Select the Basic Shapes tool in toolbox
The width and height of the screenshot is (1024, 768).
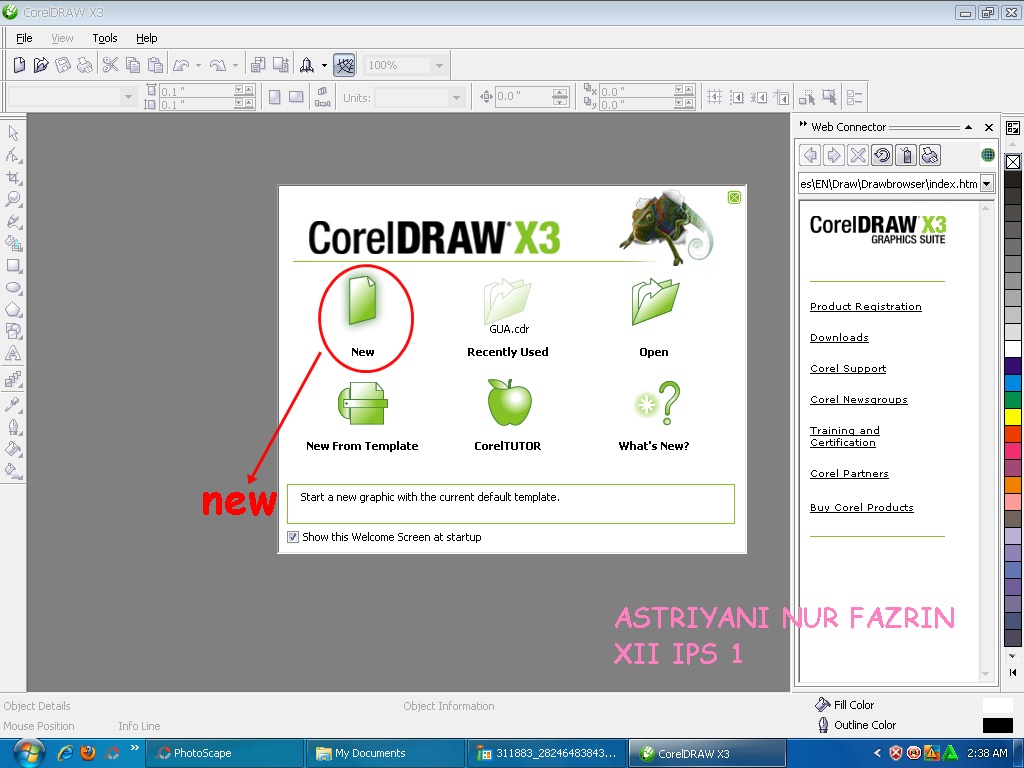(x=13, y=332)
